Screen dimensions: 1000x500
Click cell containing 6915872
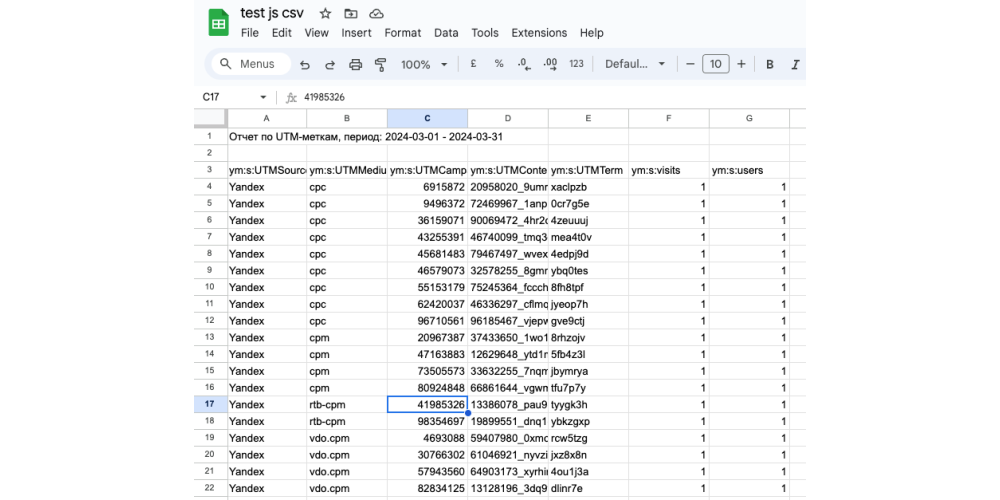[427, 187]
